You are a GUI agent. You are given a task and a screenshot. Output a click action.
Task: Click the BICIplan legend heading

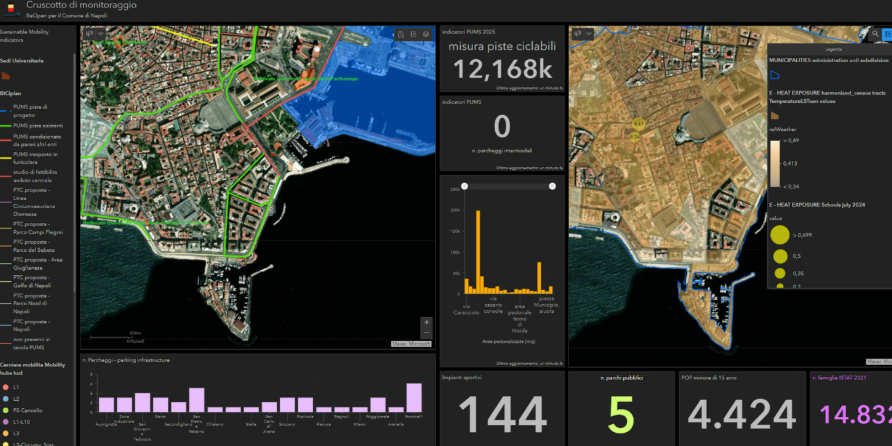pyautogui.click(x=11, y=93)
